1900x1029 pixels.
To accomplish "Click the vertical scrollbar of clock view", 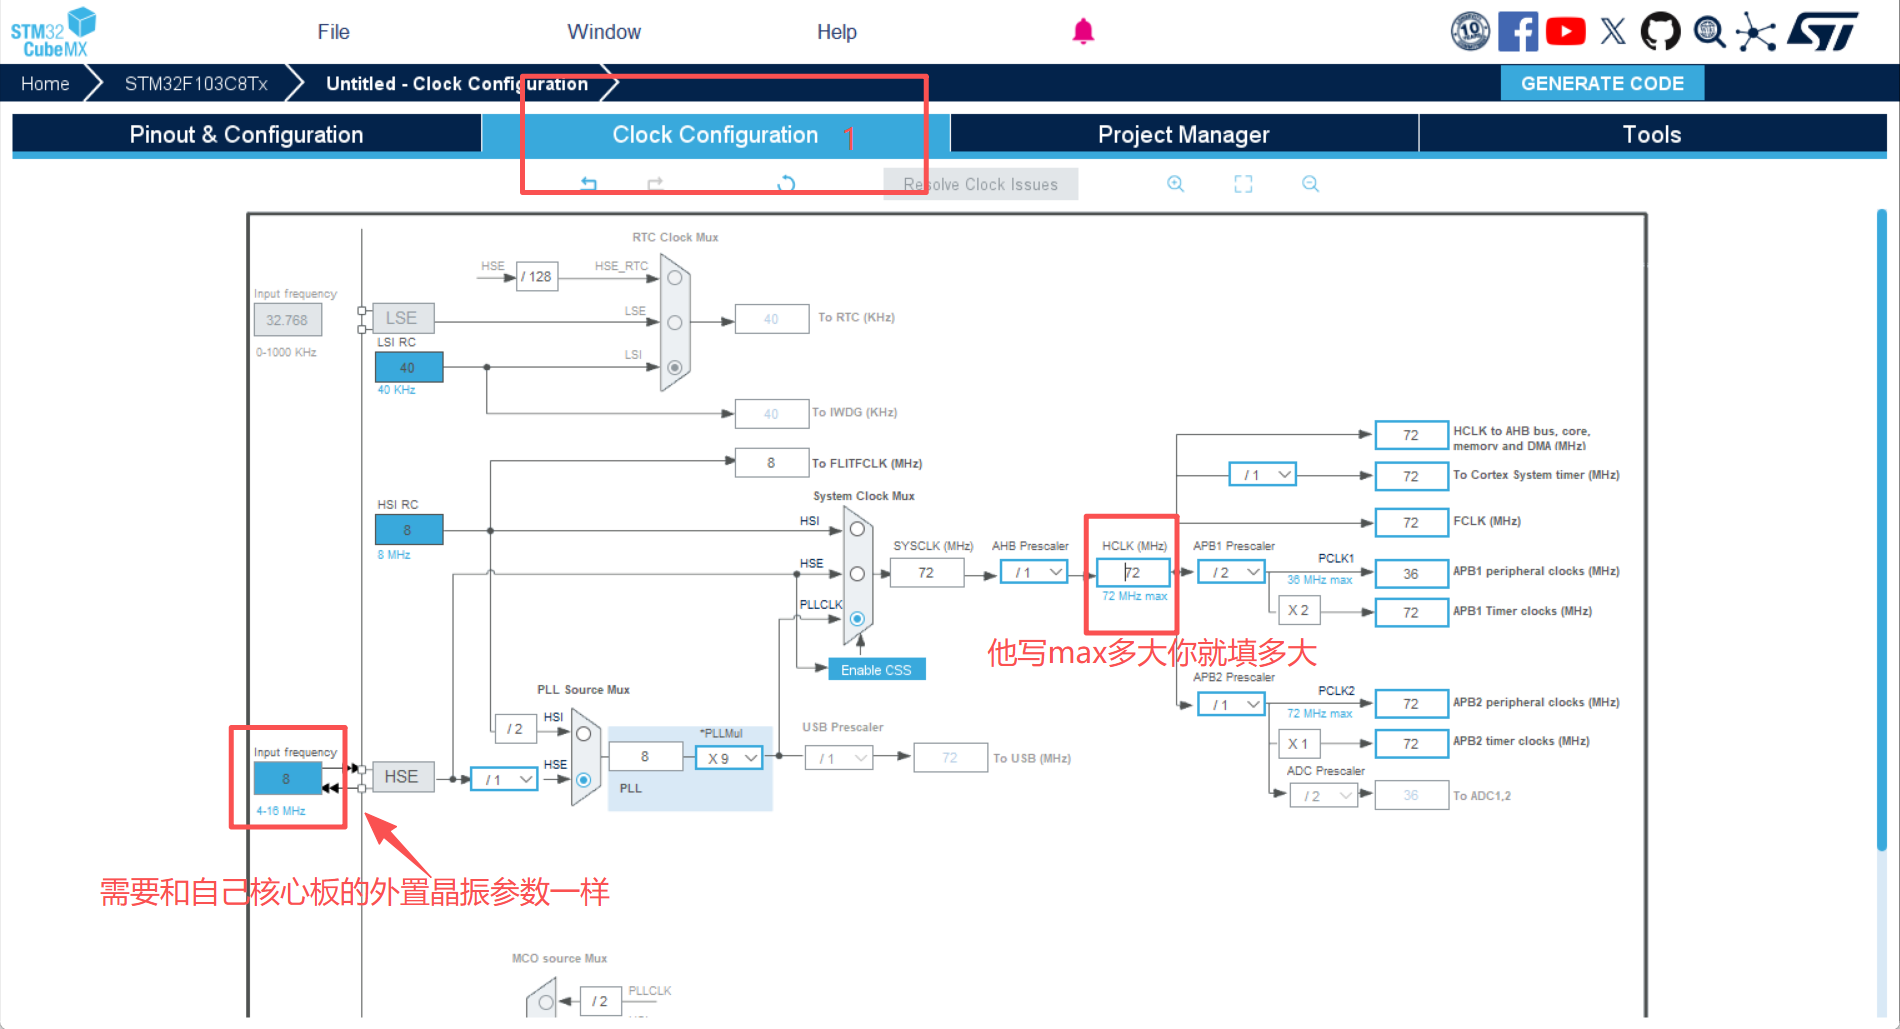I will (x=1881, y=530).
